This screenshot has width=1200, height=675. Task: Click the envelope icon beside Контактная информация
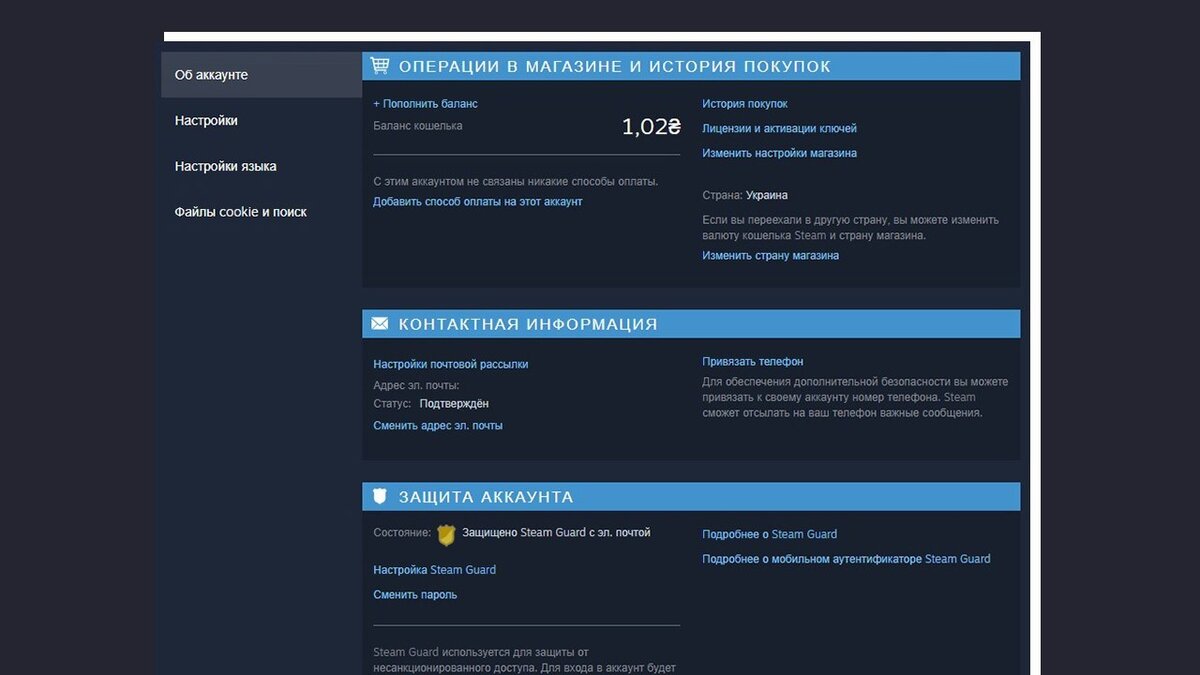380,324
